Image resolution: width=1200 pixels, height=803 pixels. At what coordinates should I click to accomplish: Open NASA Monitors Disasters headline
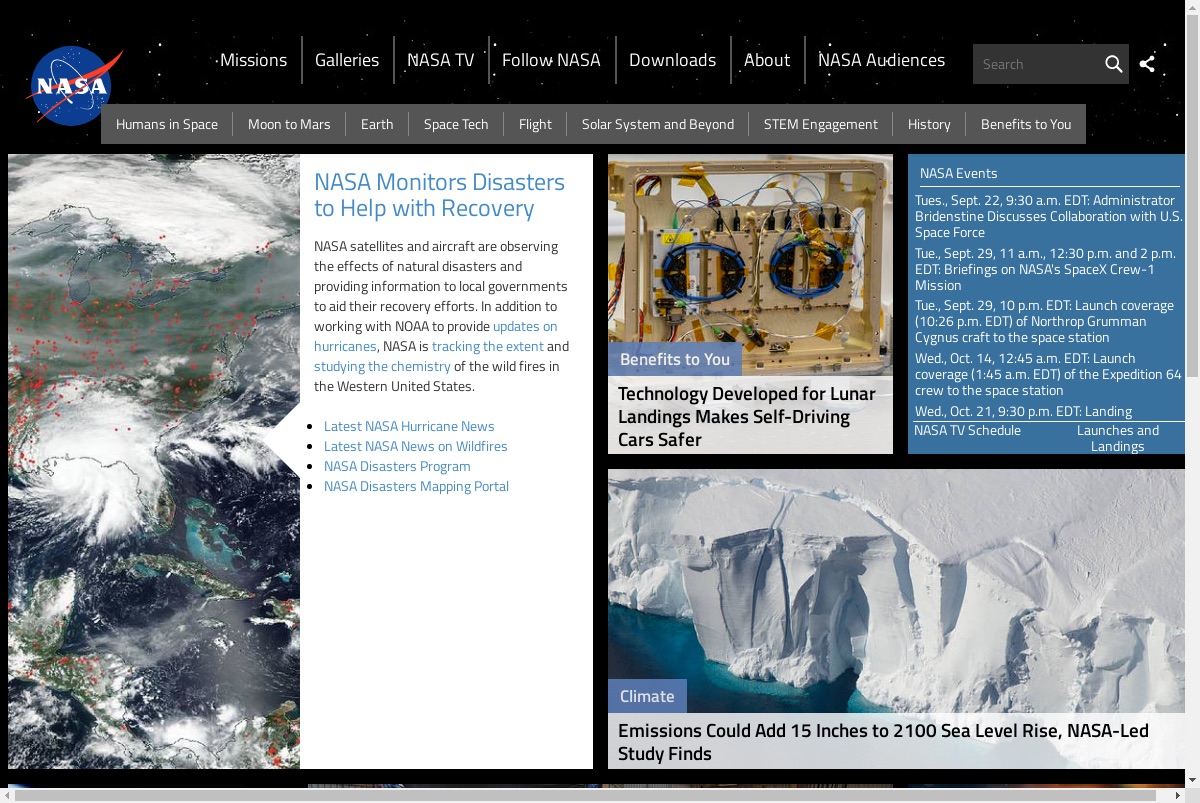[x=439, y=195]
